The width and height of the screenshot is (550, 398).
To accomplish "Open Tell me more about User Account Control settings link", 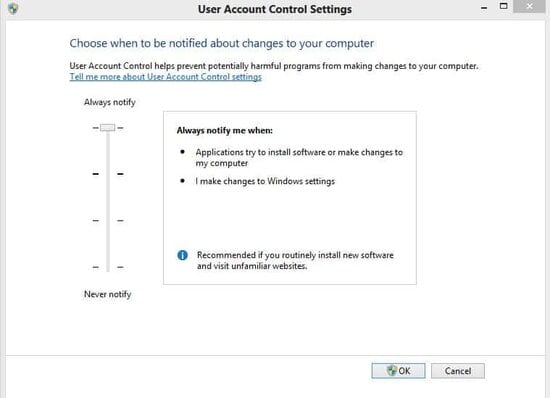I will [x=166, y=77].
